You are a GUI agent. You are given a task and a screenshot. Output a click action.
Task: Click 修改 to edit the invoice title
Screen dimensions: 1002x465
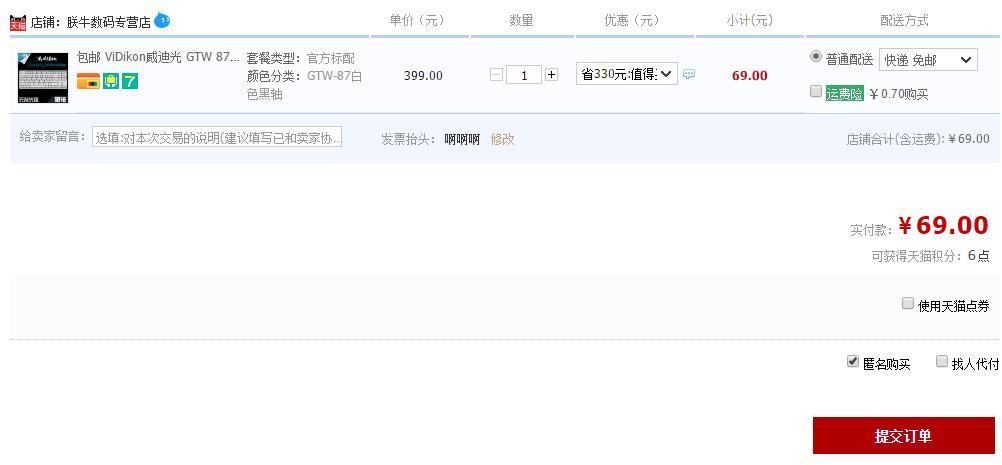pos(502,139)
